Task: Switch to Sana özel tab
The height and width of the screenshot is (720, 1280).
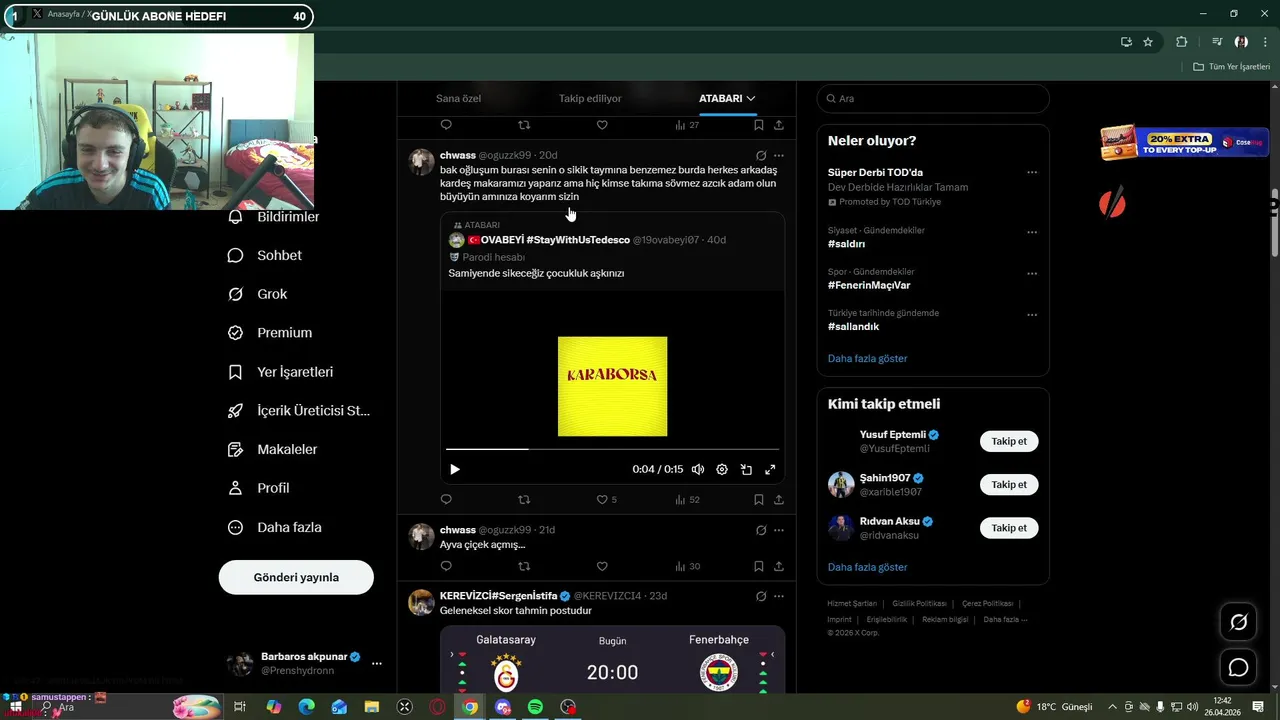Action: (458, 98)
